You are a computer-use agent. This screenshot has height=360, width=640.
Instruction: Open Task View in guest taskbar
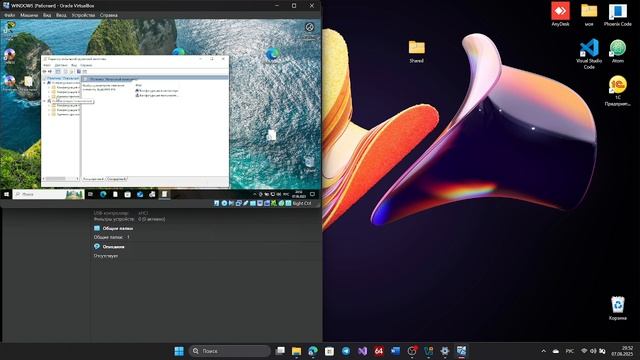tap(90, 194)
